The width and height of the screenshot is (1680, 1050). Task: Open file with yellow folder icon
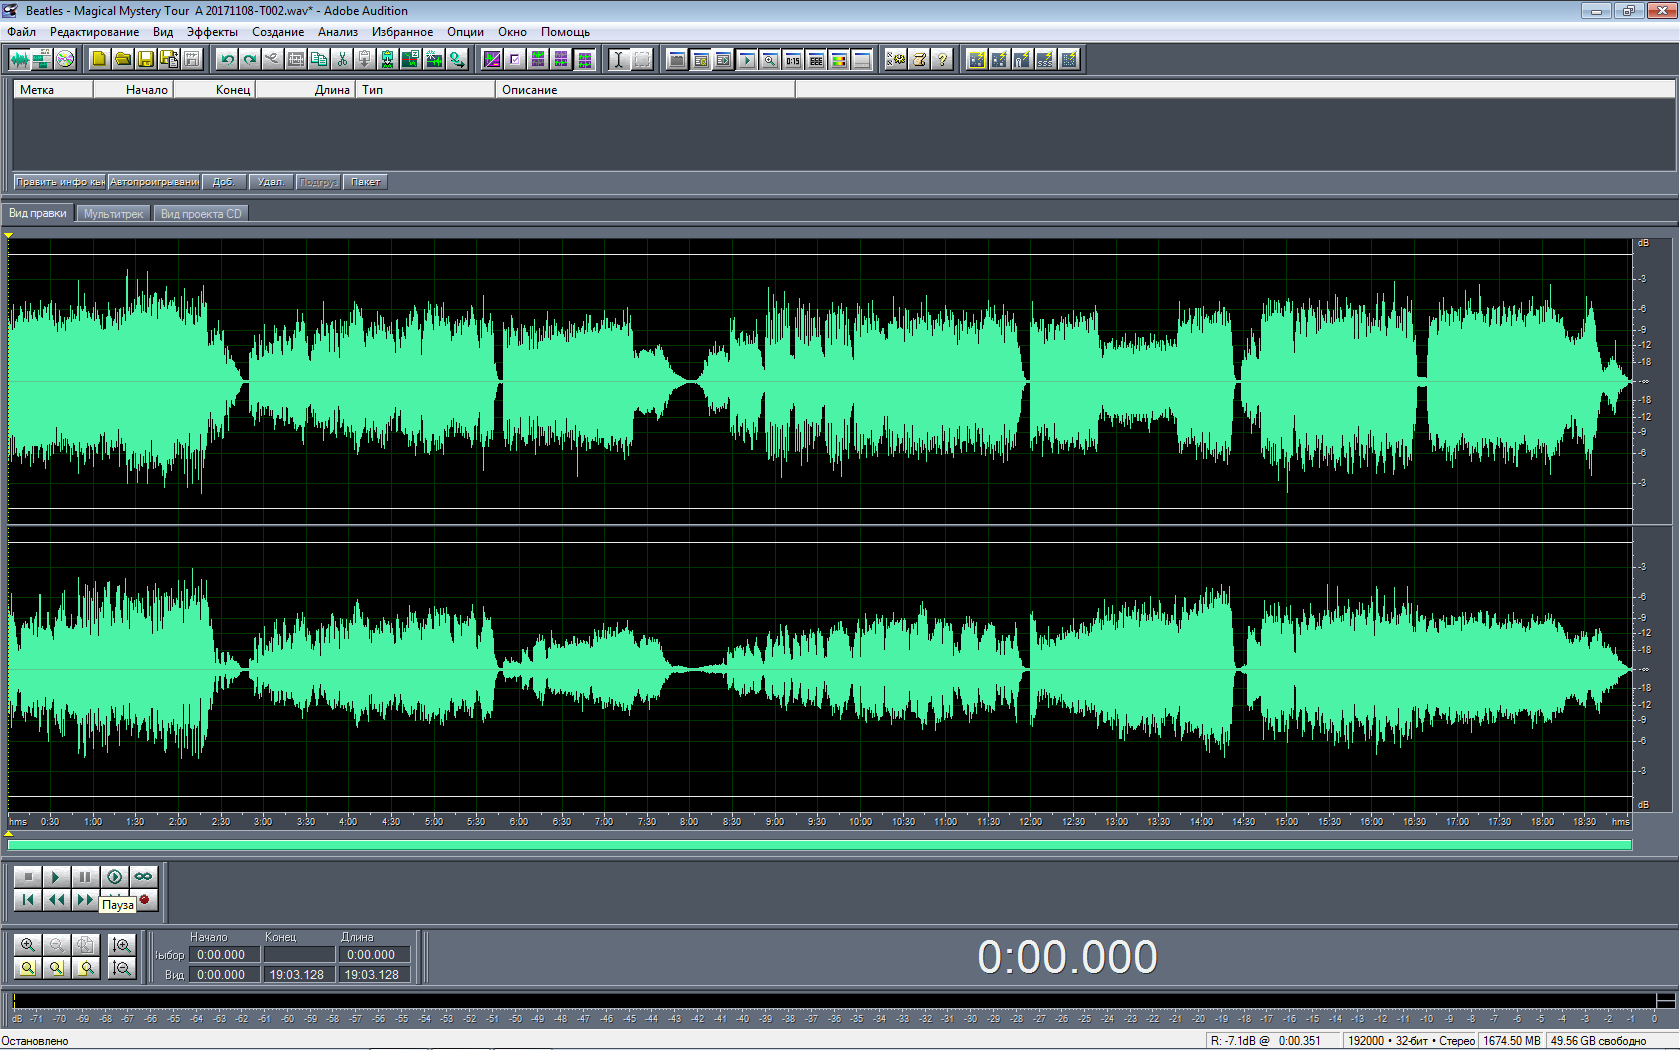click(x=122, y=59)
